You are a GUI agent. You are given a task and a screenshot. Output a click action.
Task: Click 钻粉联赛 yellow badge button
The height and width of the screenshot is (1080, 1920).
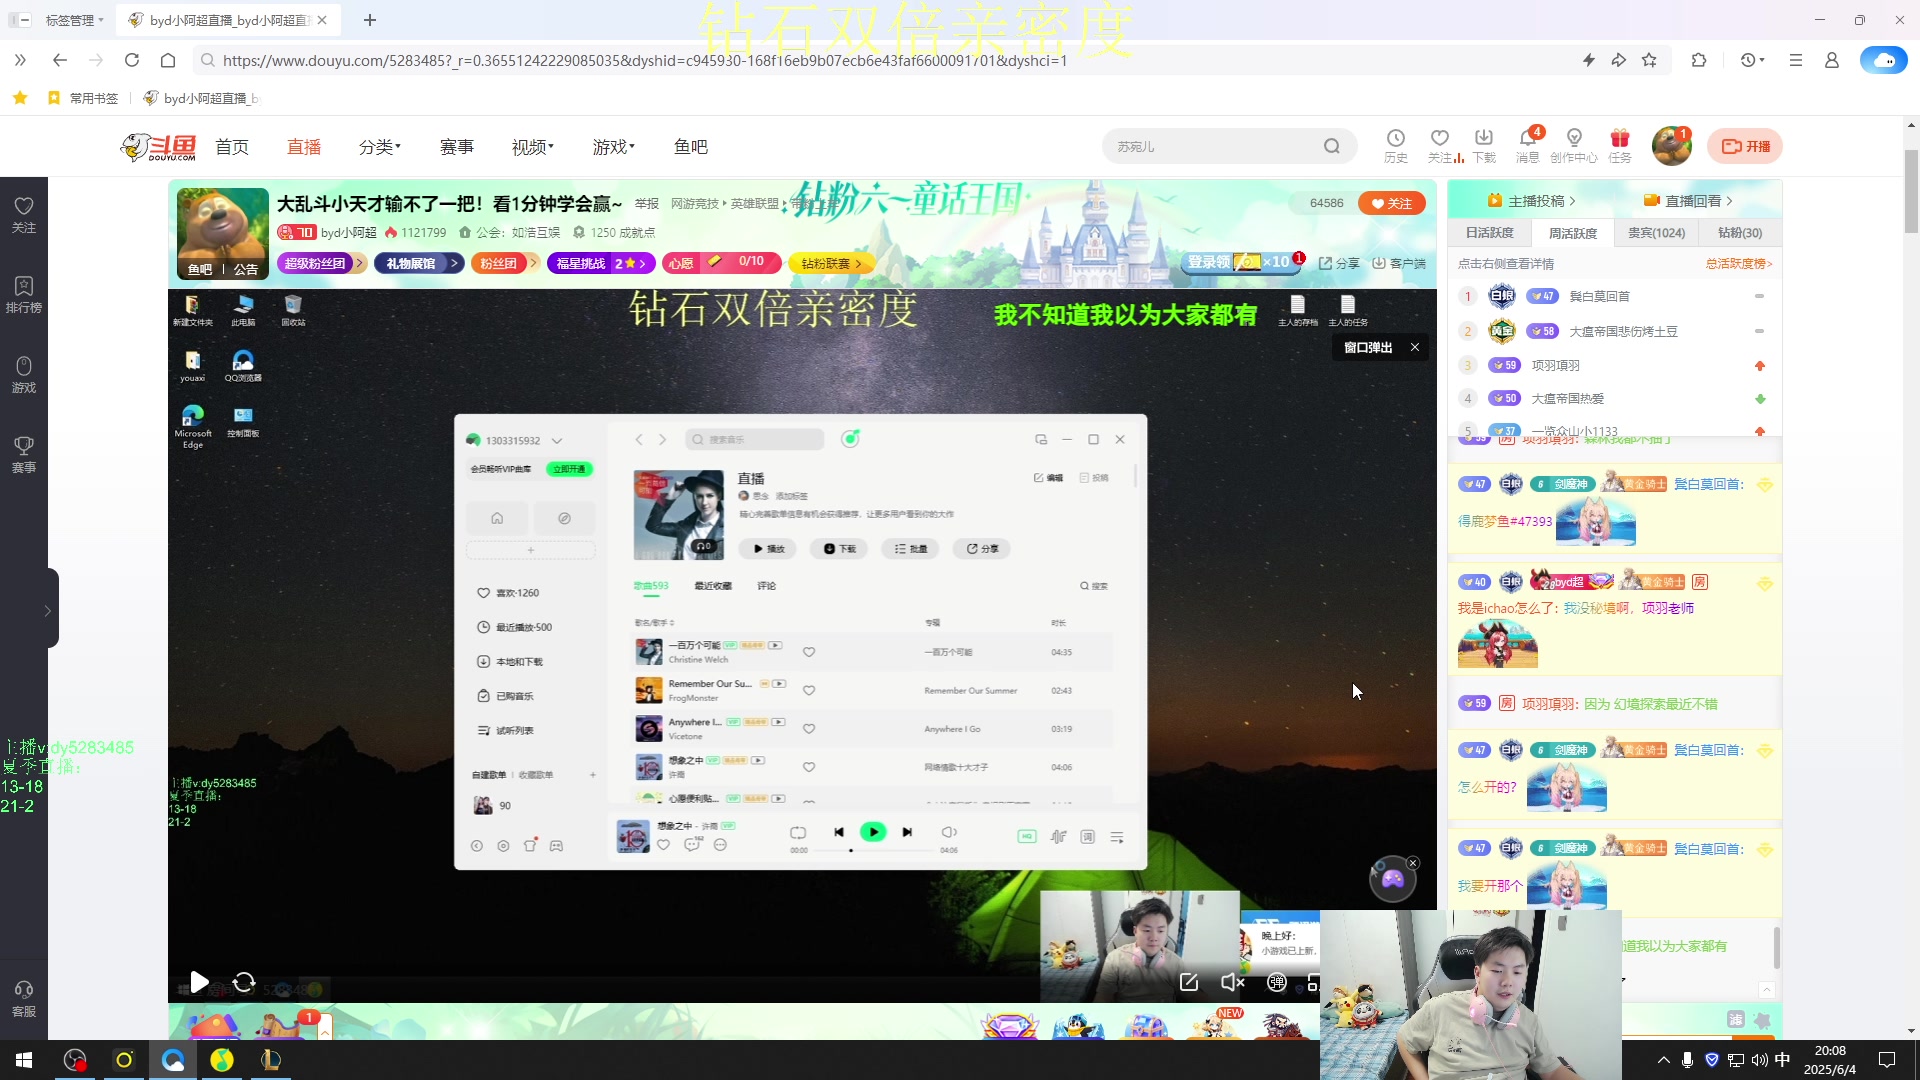pyautogui.click(x=830, y=263)
